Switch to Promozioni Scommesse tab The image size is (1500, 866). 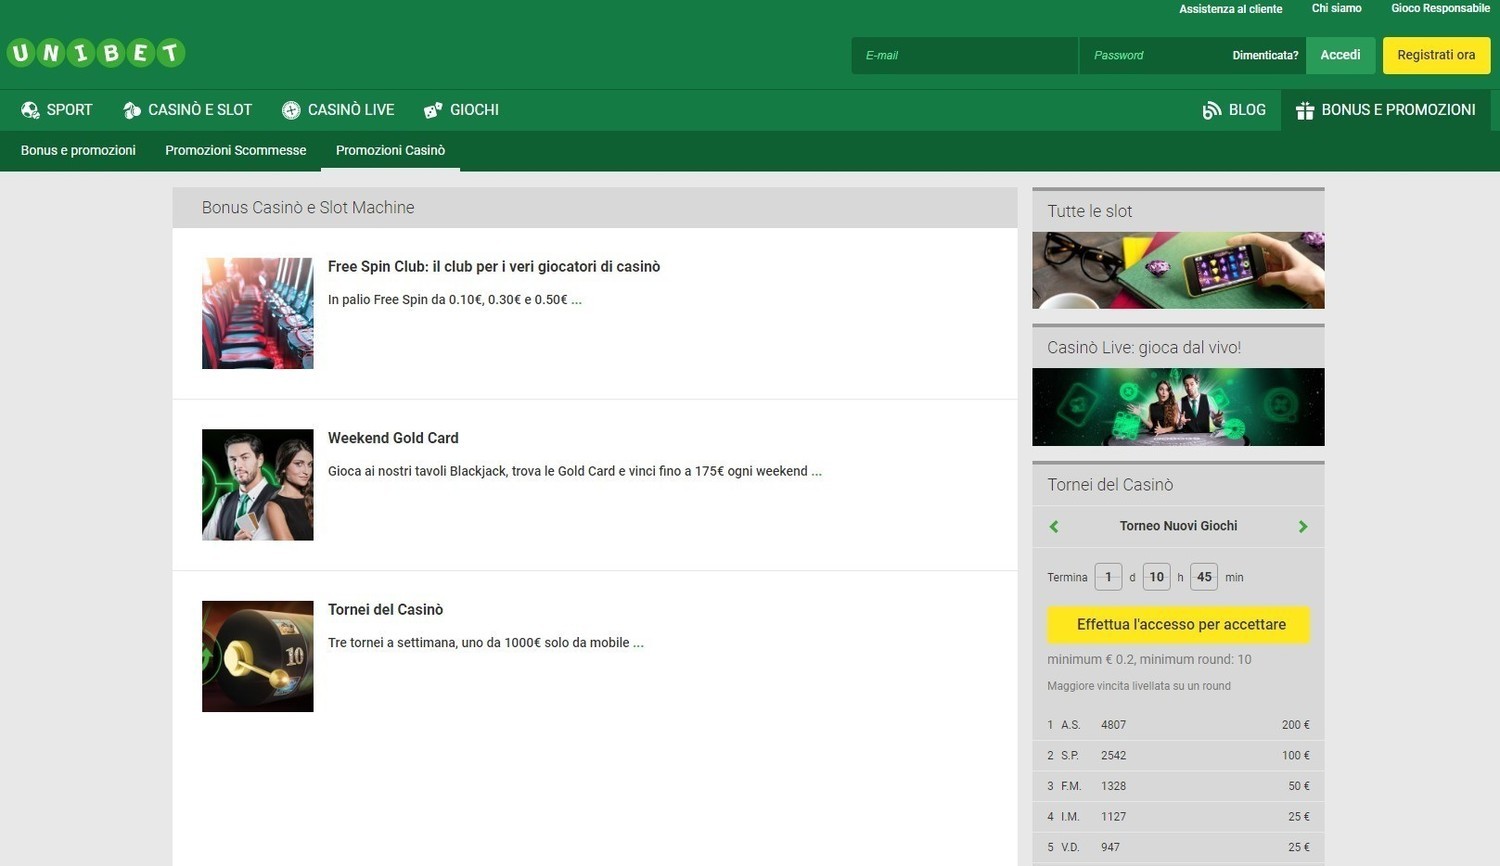(x=236, y=150)
